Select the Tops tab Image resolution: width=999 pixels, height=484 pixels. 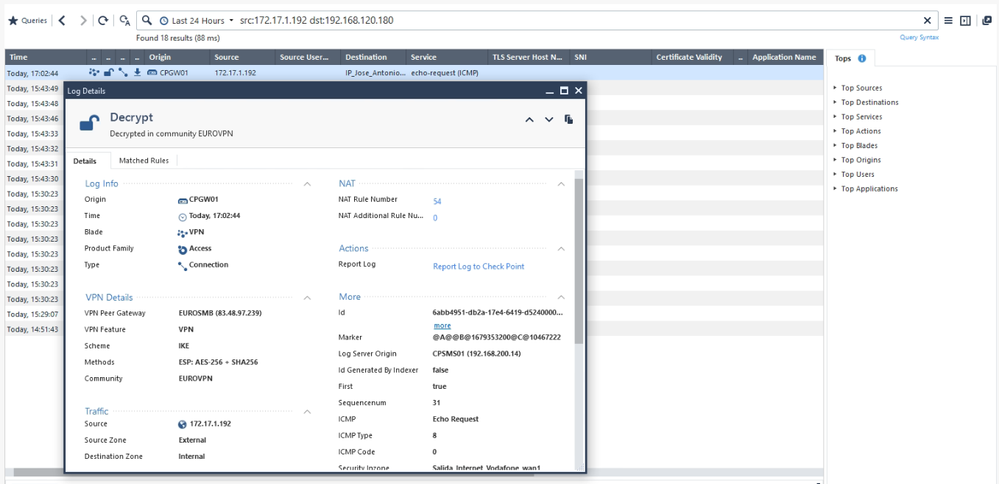click(850, 58)
